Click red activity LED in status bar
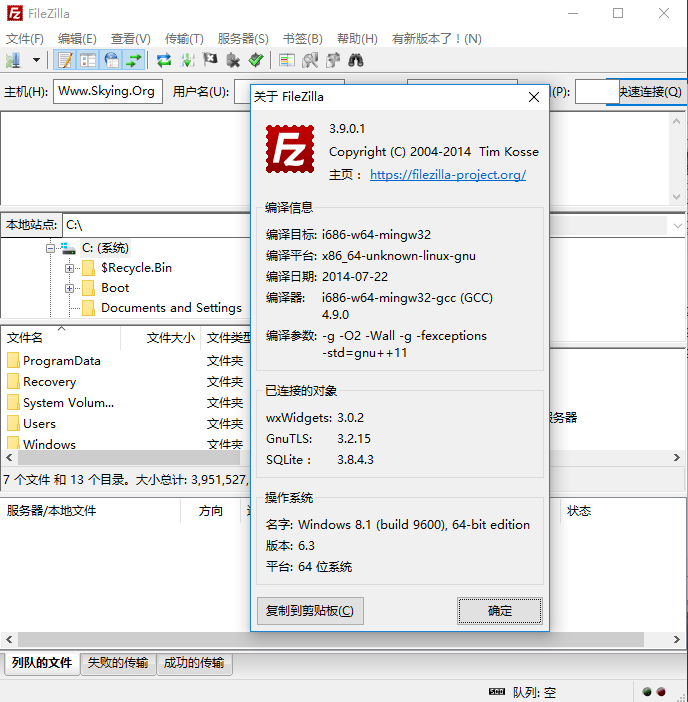Viewport: 688px width, 702px height. coord(661,692)
